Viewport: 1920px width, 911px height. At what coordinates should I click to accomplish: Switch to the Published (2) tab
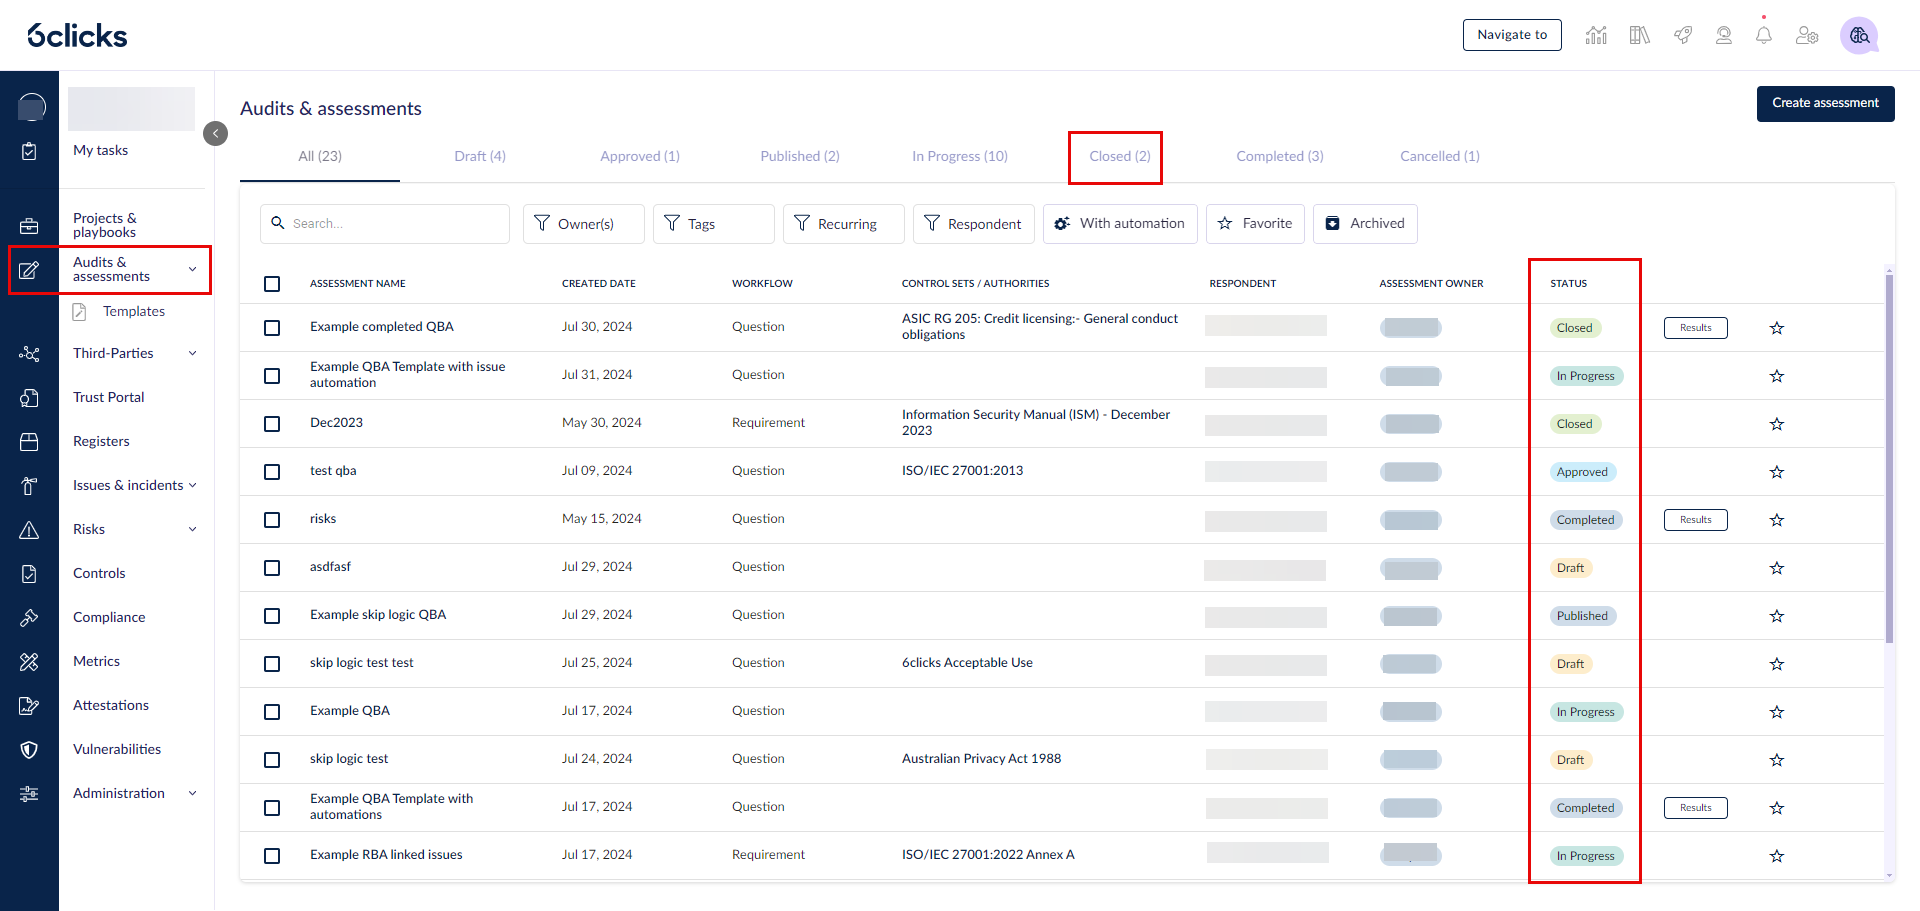tap(800, 156)
